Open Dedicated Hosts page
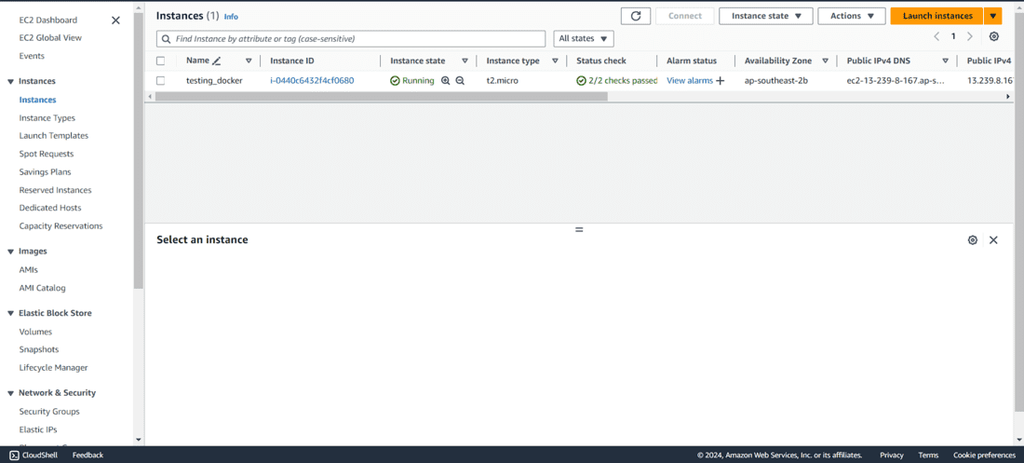Image resolution: width=1024 pixels, height=463 pixels. click(x=50, y=208)
